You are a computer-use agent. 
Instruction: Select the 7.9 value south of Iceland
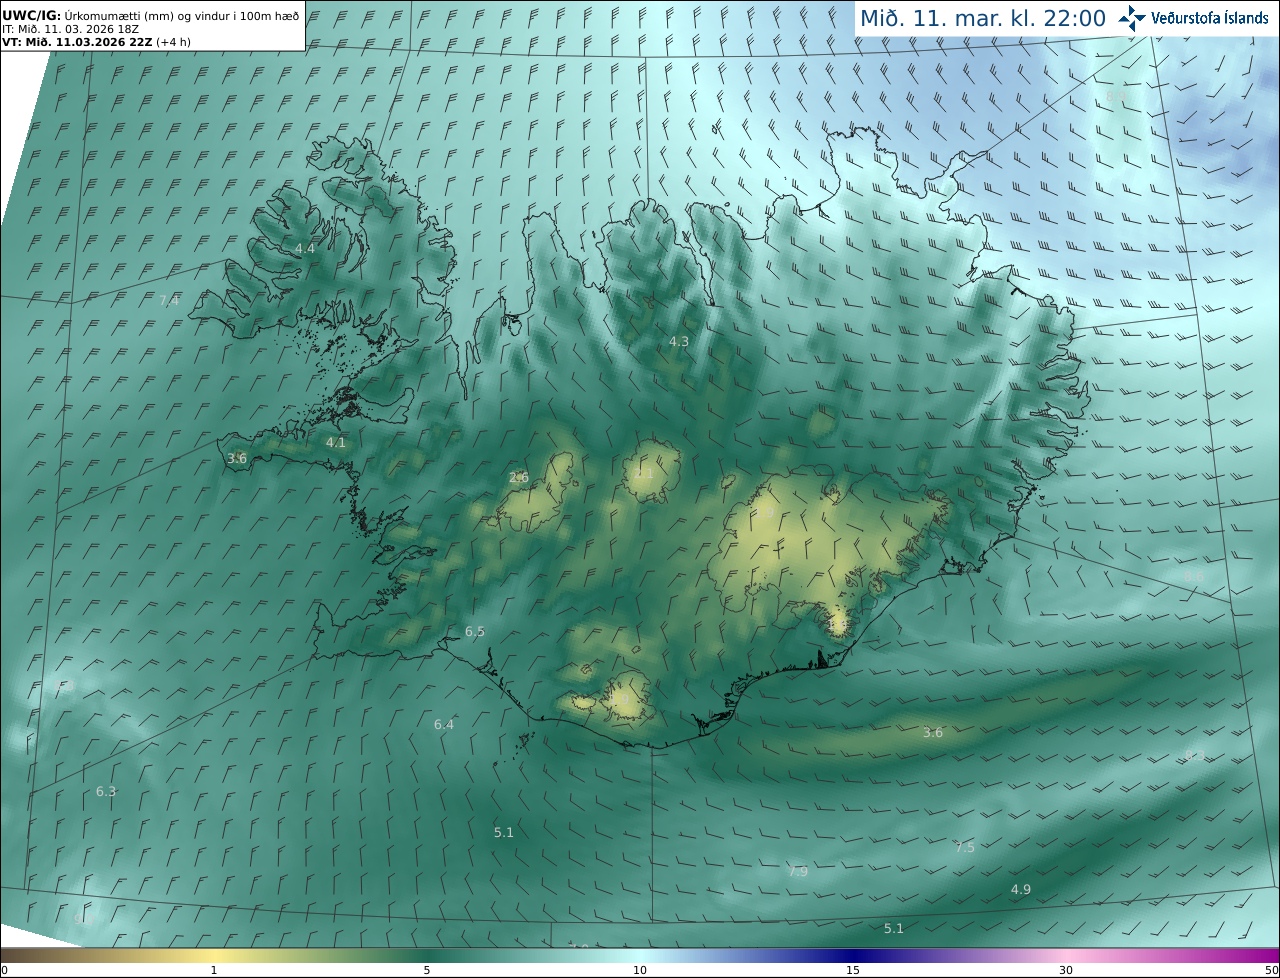[798, 872]
